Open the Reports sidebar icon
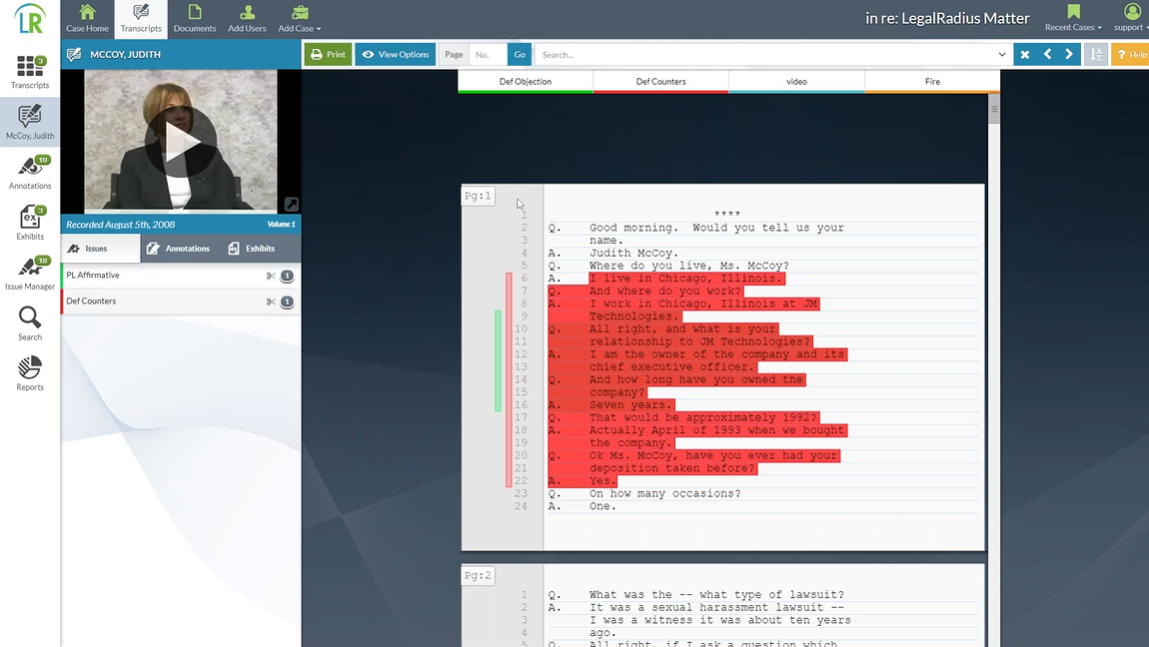This screenshot has width=1149, height=647. (x=30, y=374)
